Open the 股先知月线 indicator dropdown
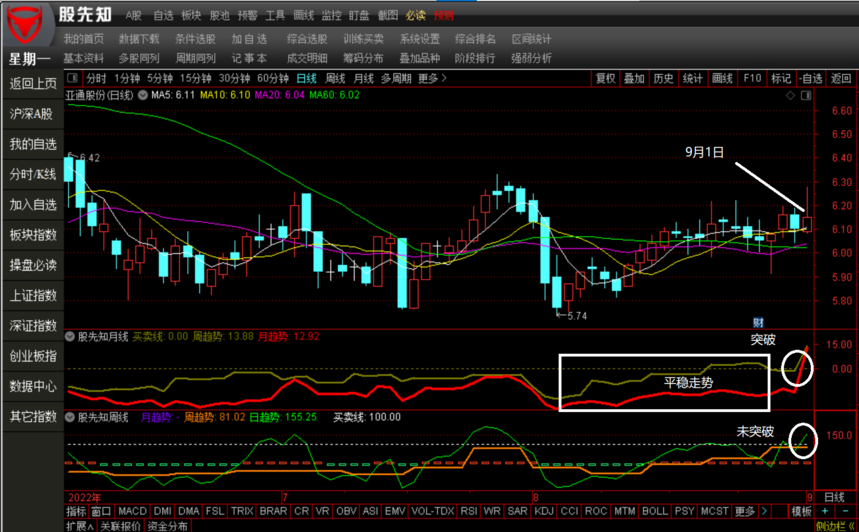This screenshot has width=859, height=532. tap(70, 336)
